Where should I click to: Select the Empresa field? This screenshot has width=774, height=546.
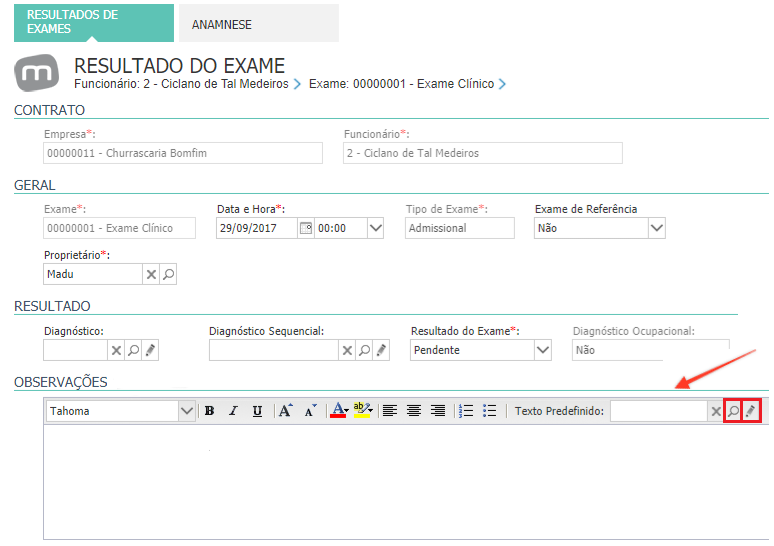[x=183, y=153]
